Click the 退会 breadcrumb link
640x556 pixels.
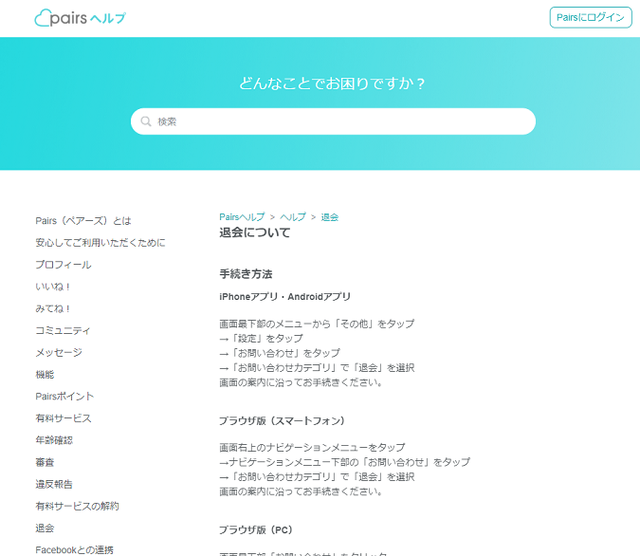click(x=329, y=217)
